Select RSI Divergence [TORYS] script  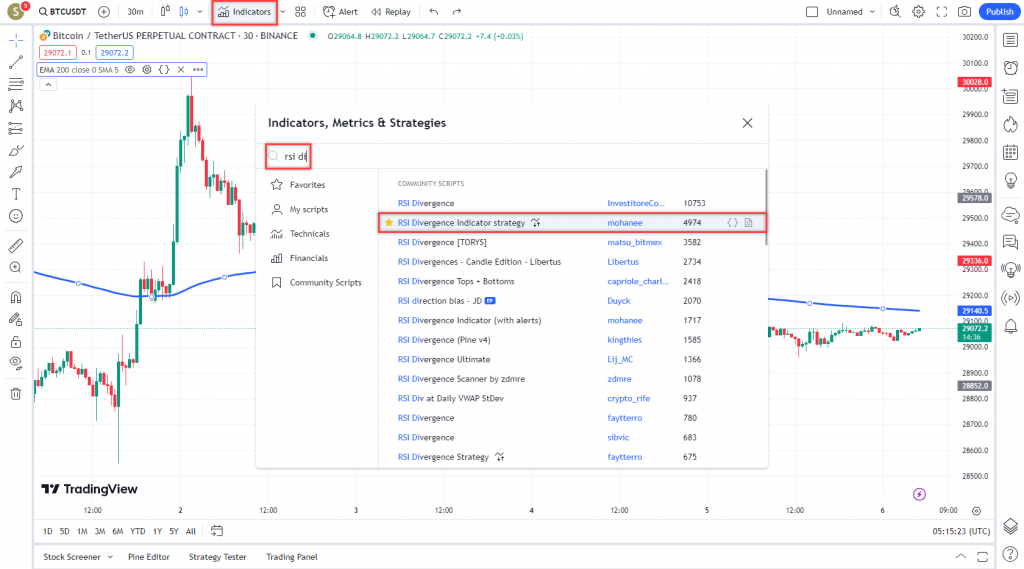point(442,242)
